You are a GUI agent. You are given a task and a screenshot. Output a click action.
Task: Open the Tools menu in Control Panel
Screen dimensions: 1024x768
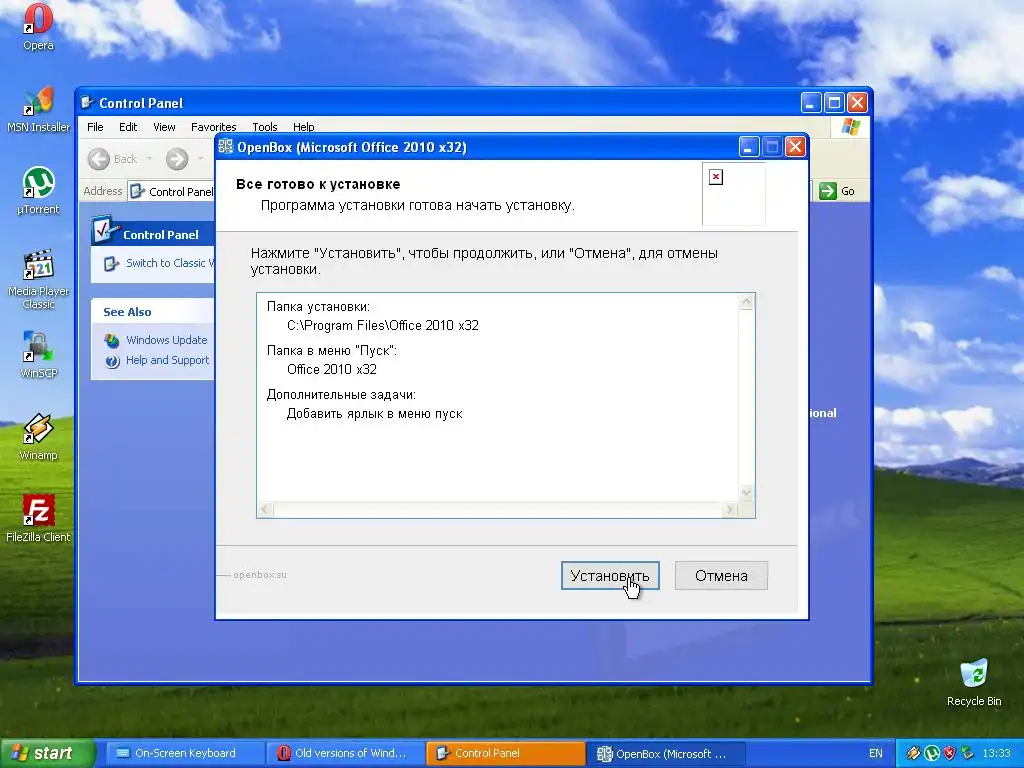(264, 127)
